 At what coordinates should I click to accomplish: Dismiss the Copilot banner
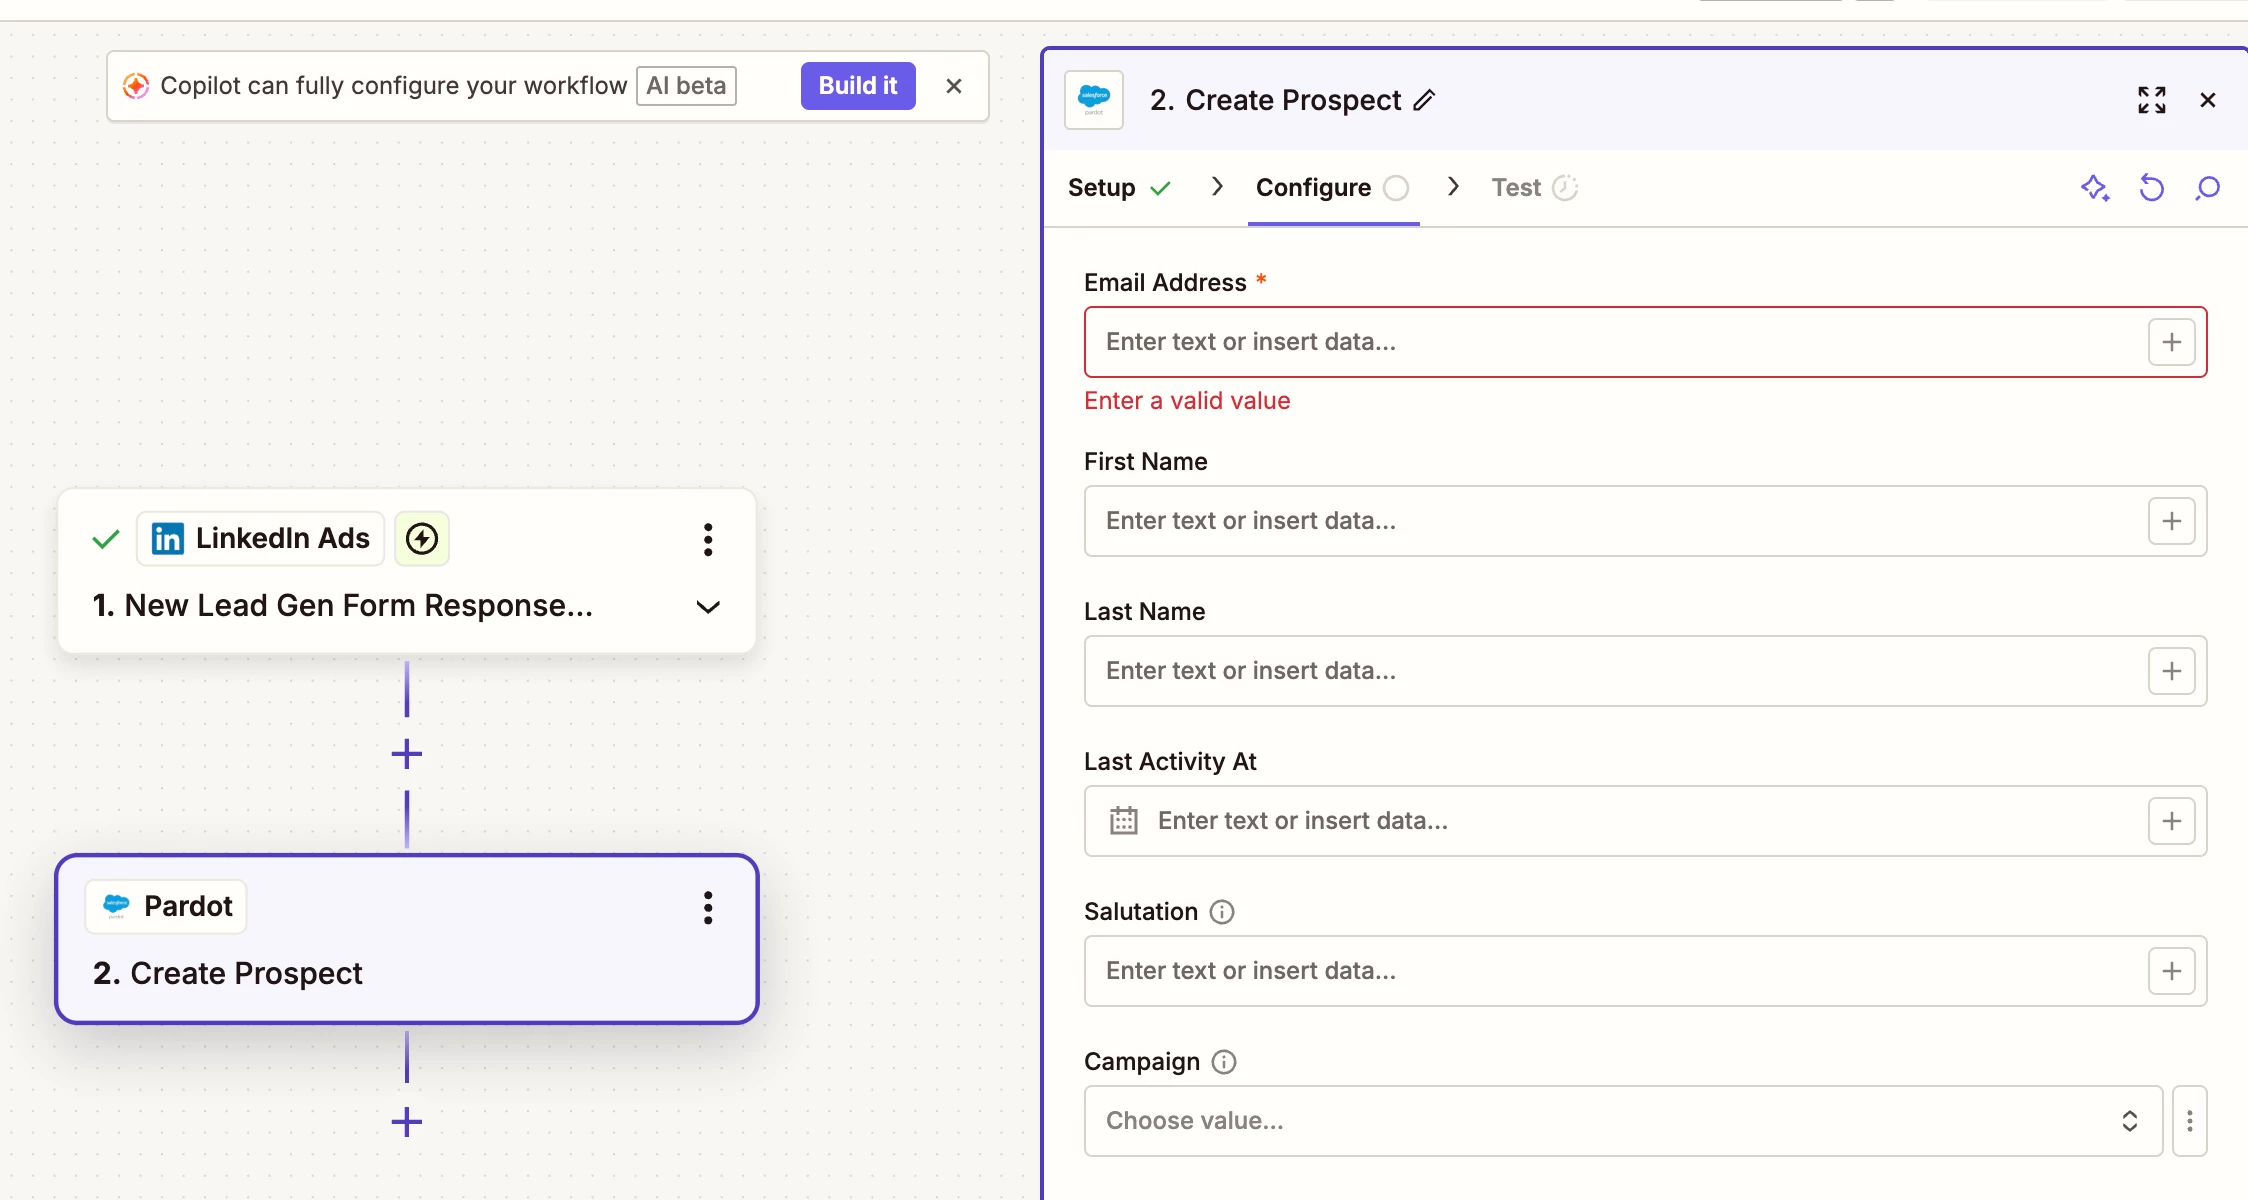(x=954, y=86)
